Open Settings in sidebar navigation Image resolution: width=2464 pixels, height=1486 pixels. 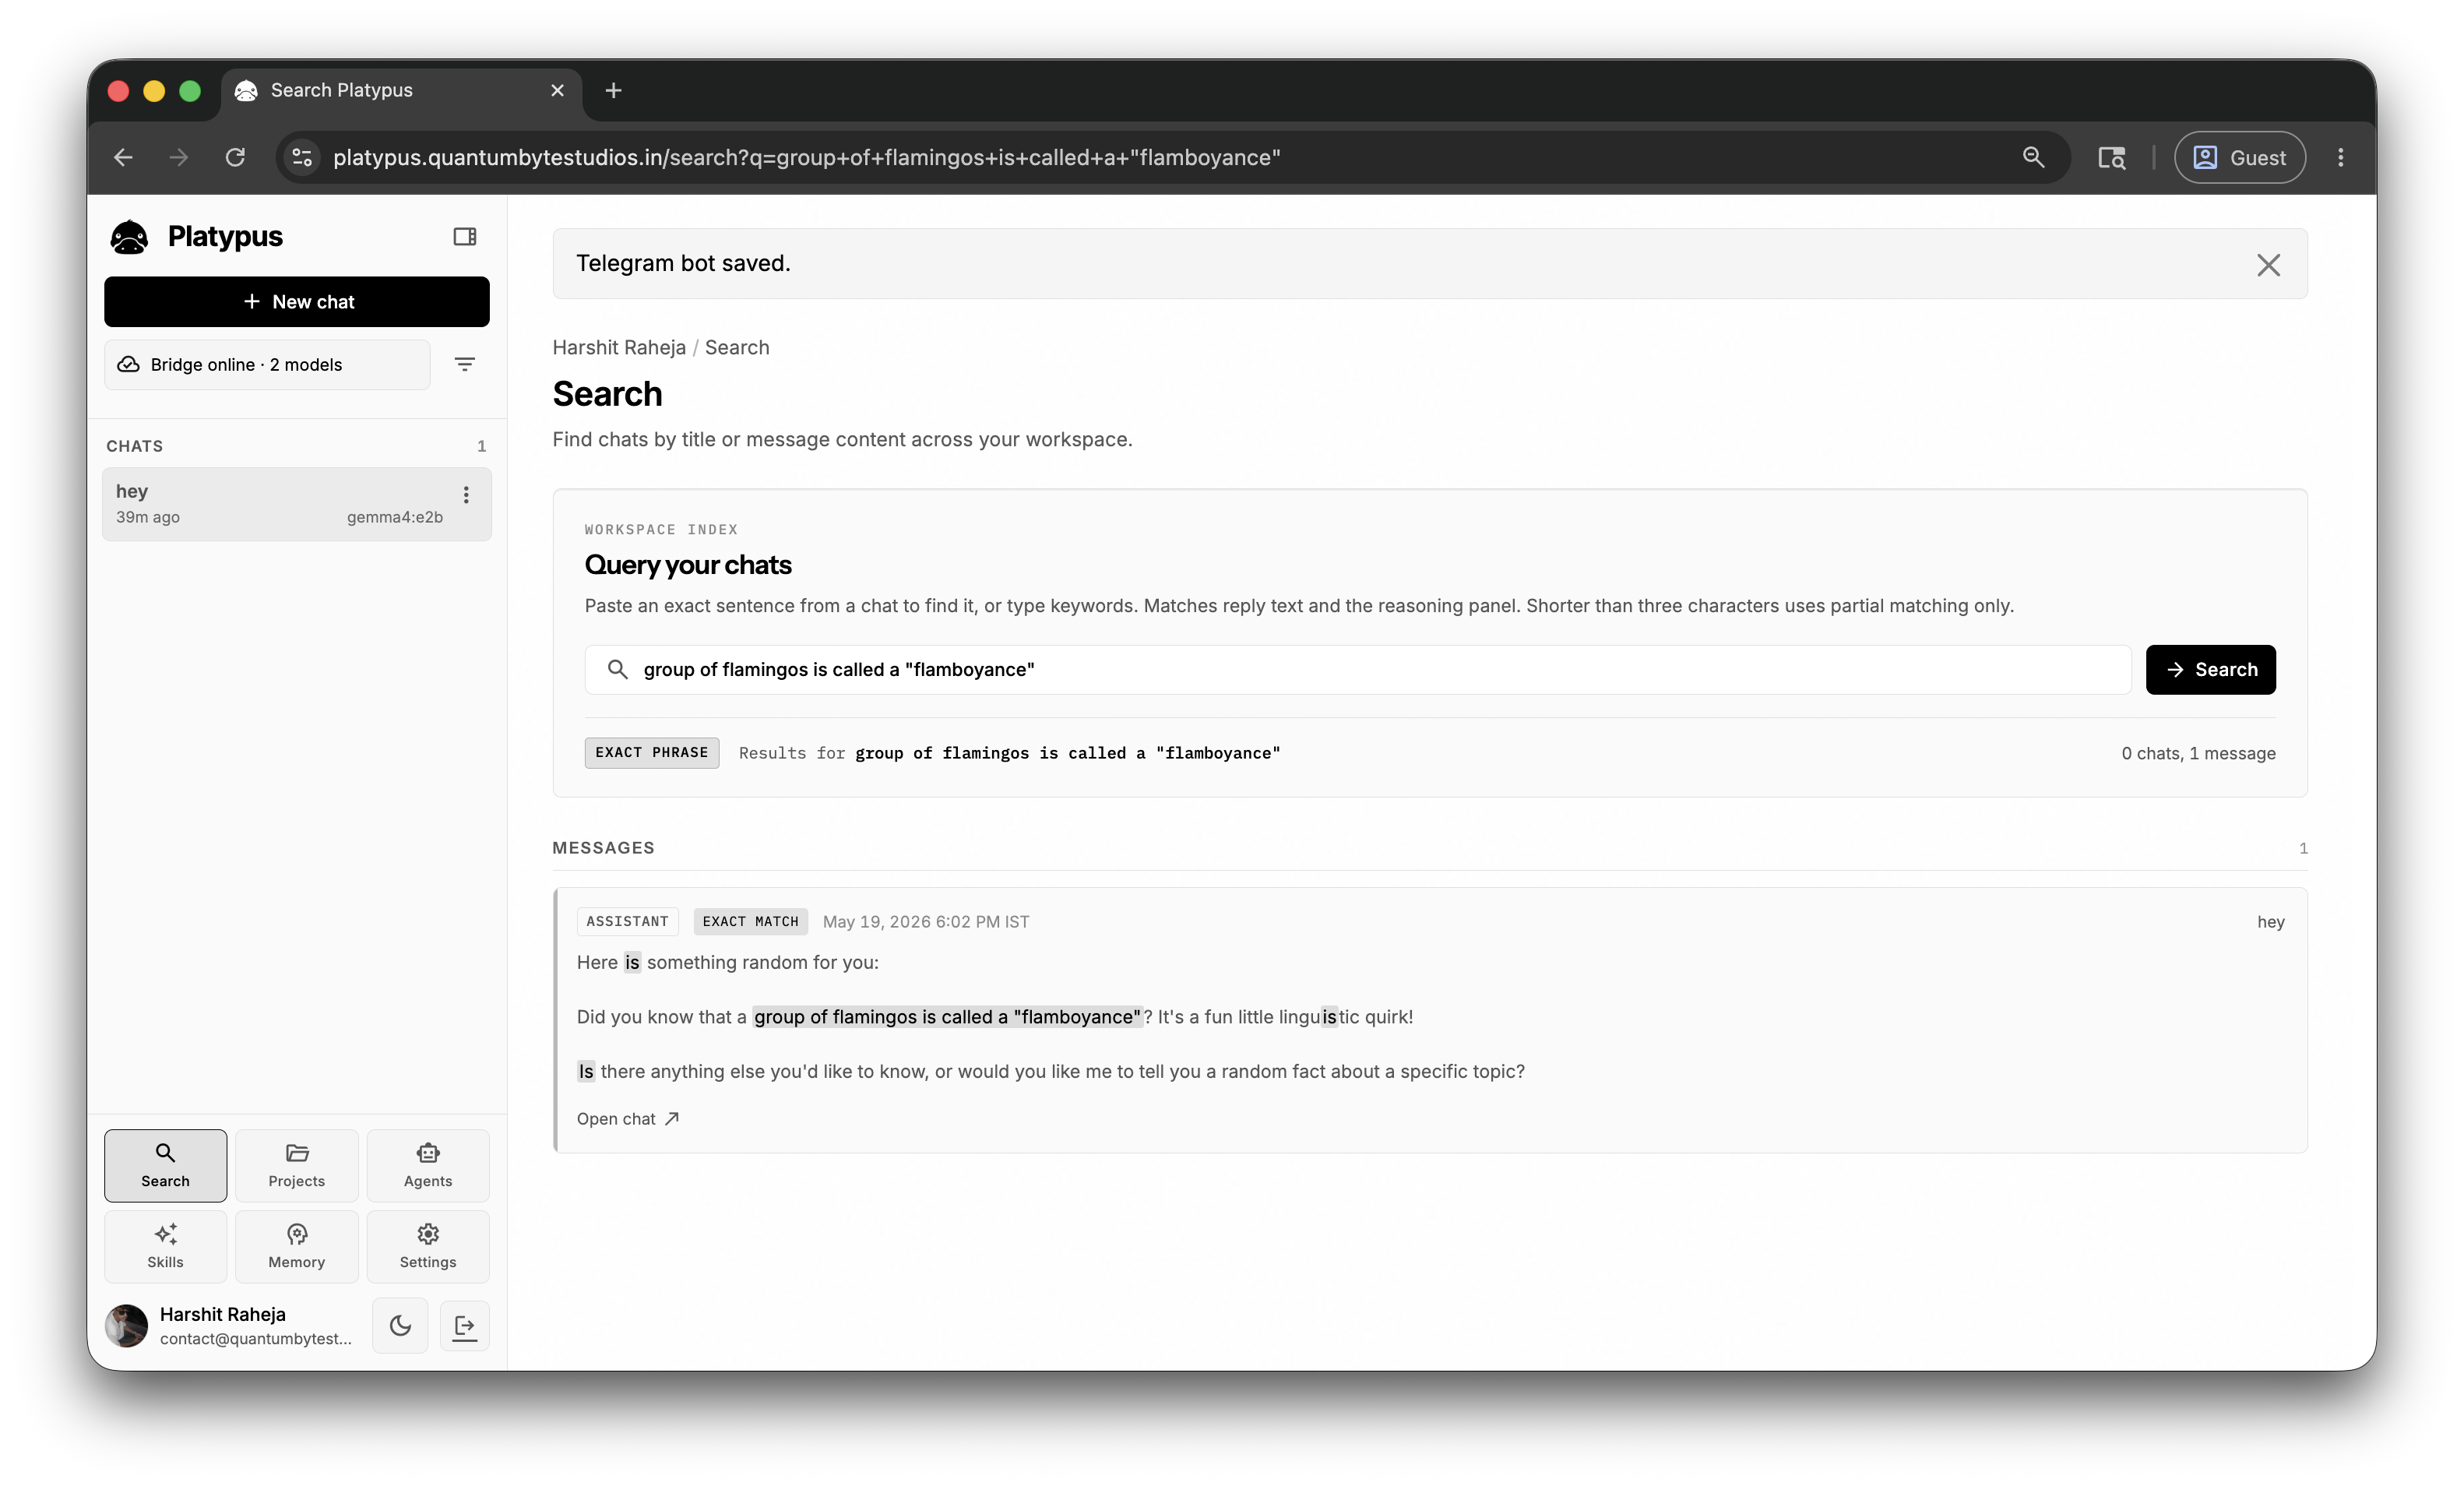click(x=428, y=1245)
